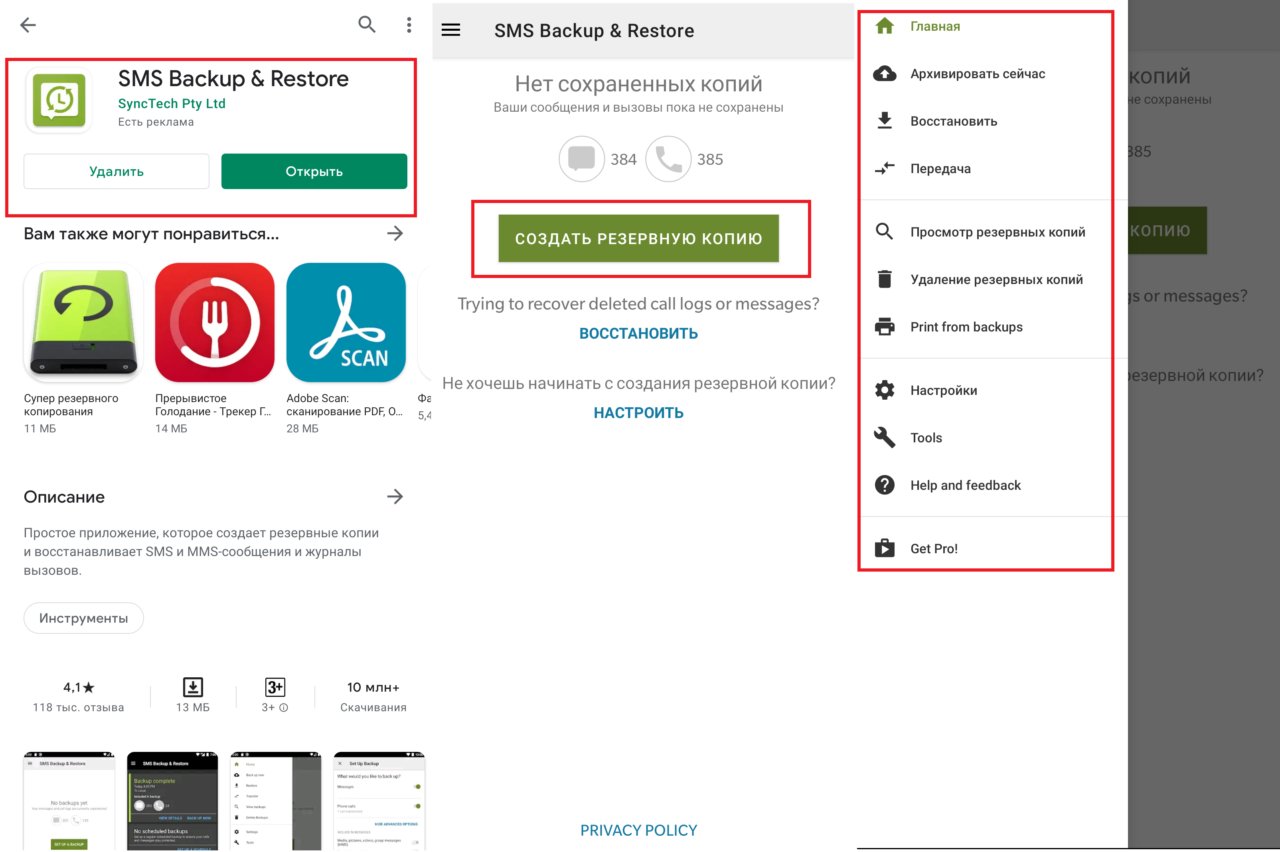Open the first 'No backups yet' screenshot
Screen dimensions: 1280x852
[69, 802]
